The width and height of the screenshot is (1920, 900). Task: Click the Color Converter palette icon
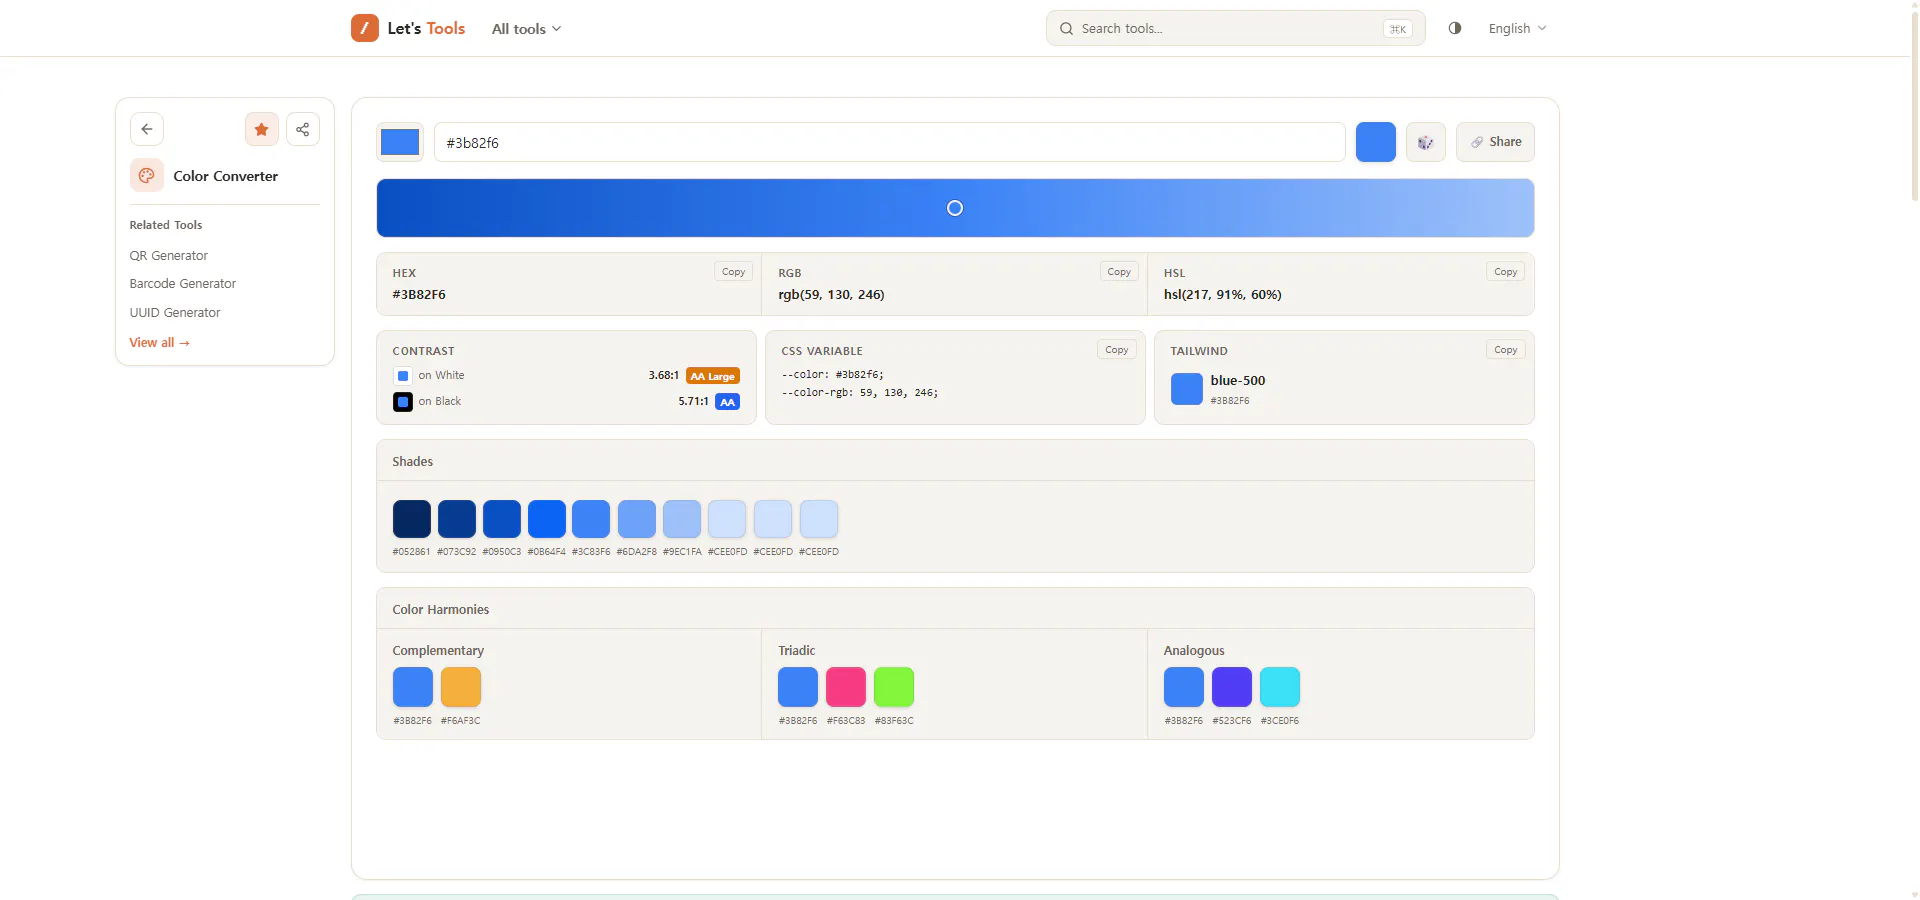point(147,175)
